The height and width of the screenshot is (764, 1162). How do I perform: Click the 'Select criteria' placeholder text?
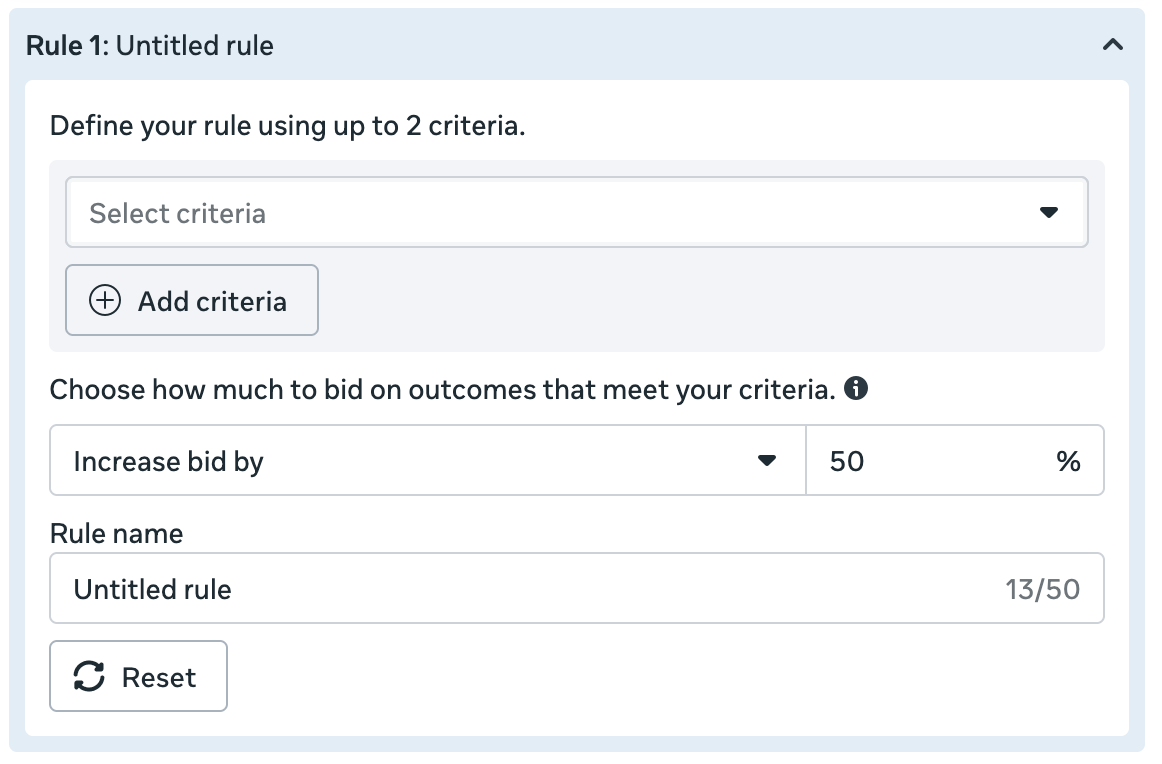point(178,213)
